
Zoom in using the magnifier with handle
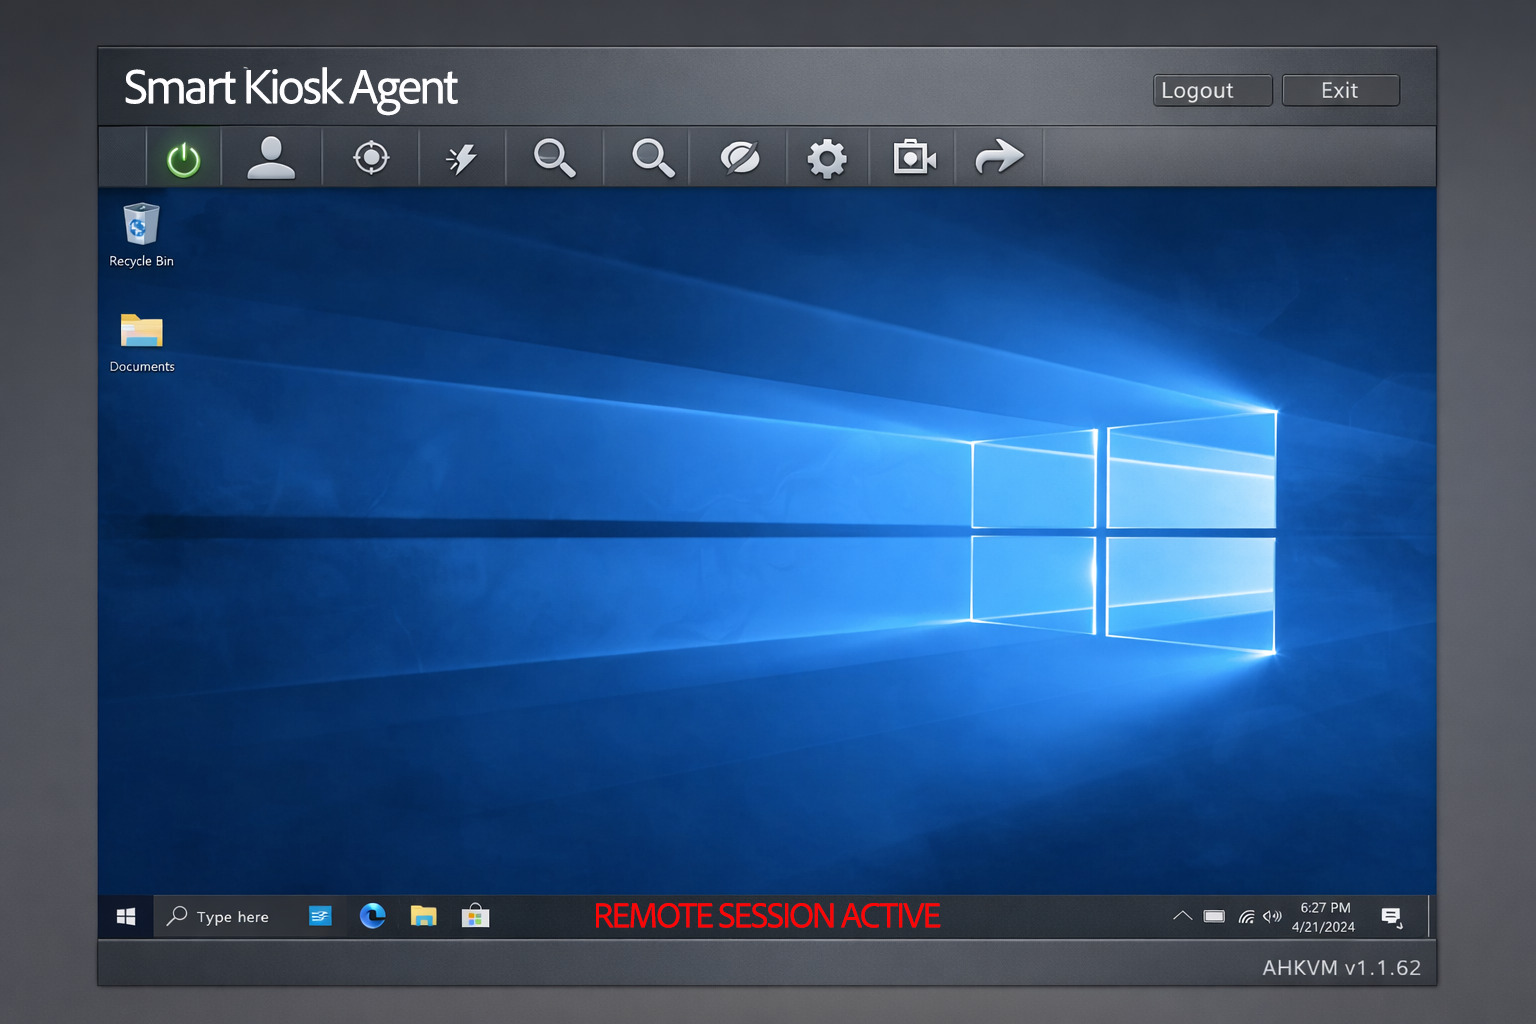555,157
